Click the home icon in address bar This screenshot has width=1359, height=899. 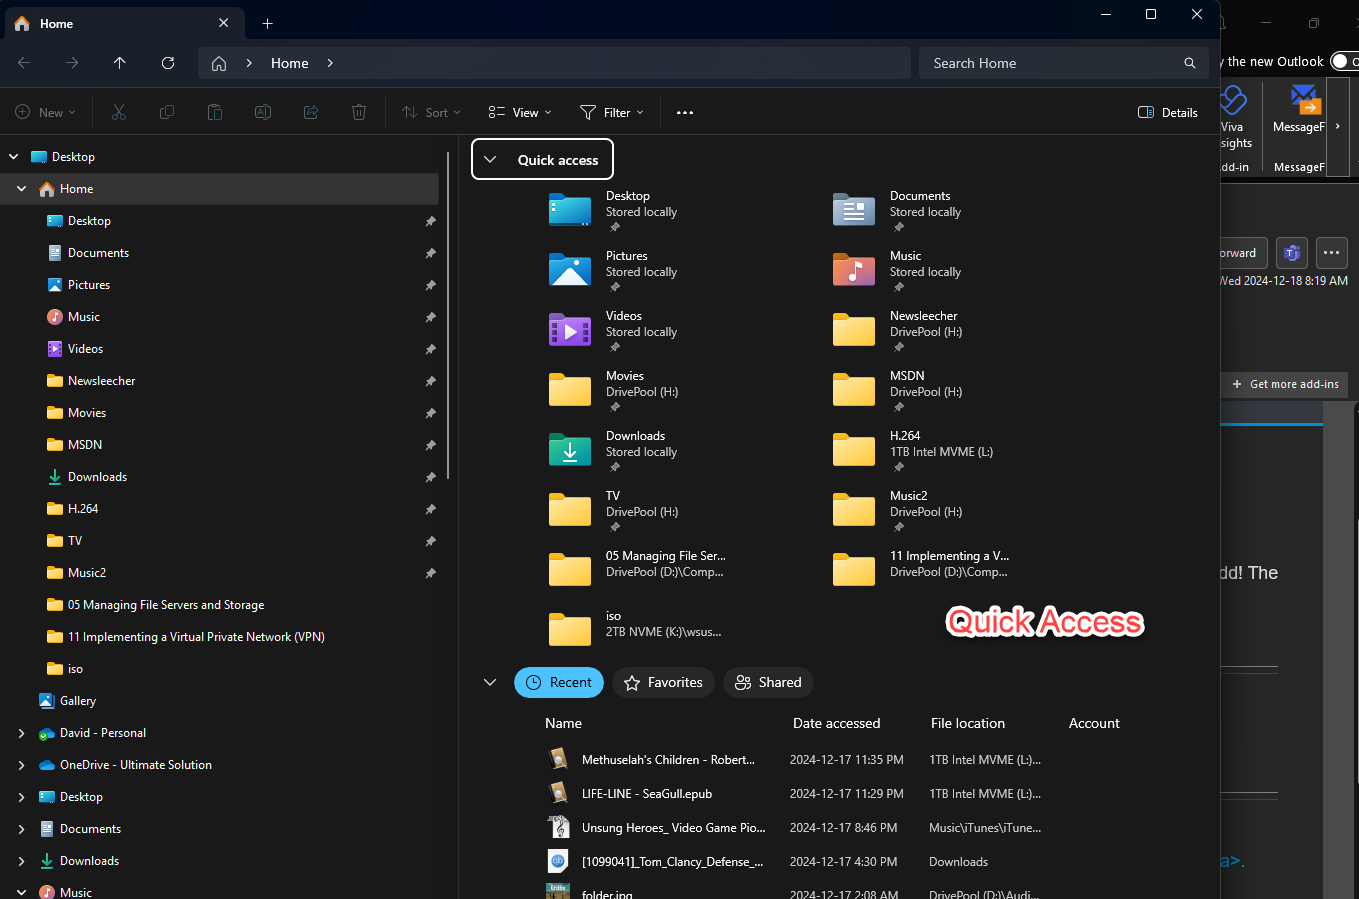coord(219,63)
